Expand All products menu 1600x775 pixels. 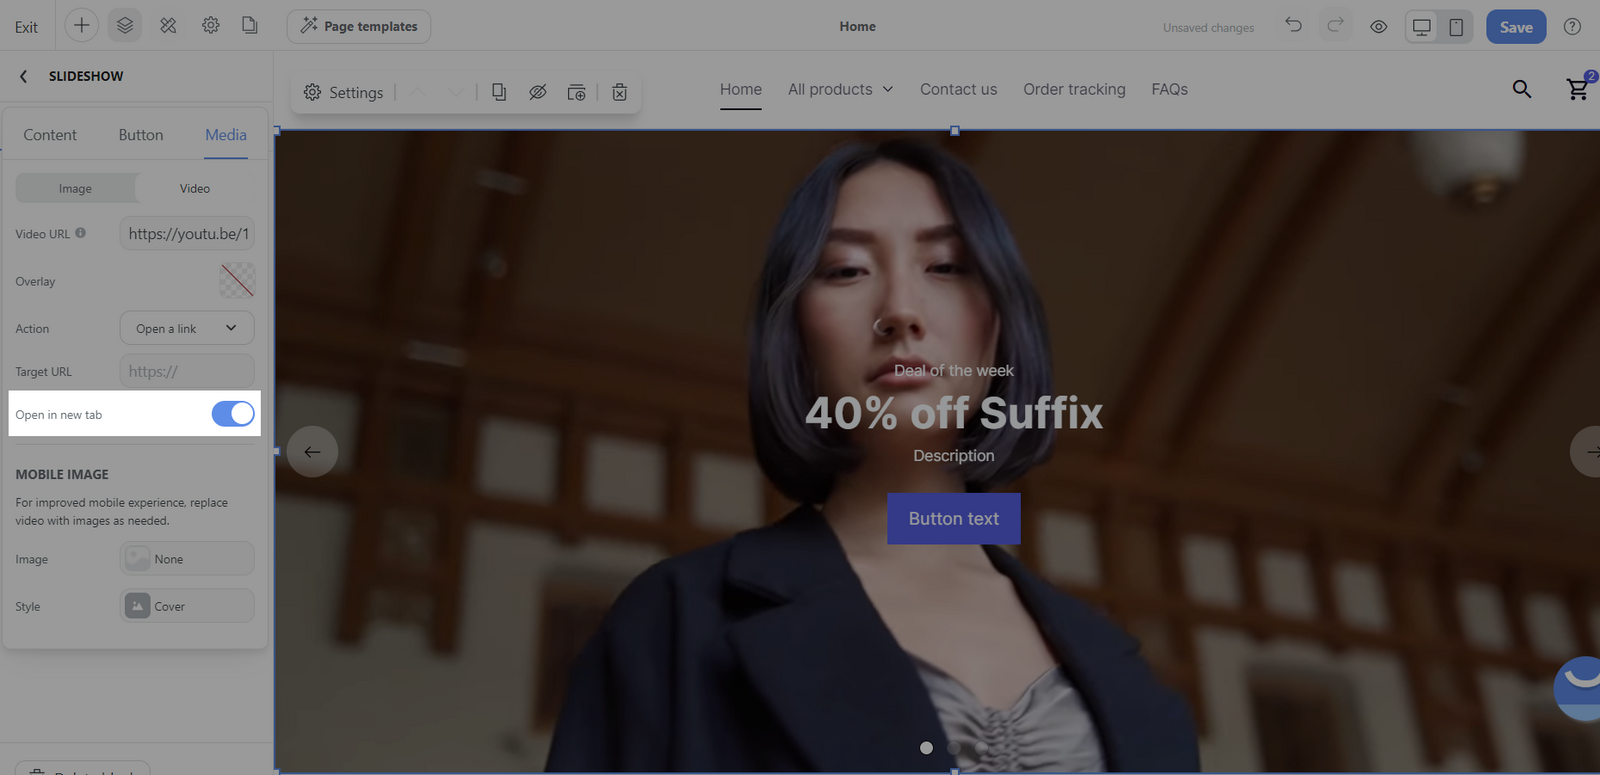840,89
